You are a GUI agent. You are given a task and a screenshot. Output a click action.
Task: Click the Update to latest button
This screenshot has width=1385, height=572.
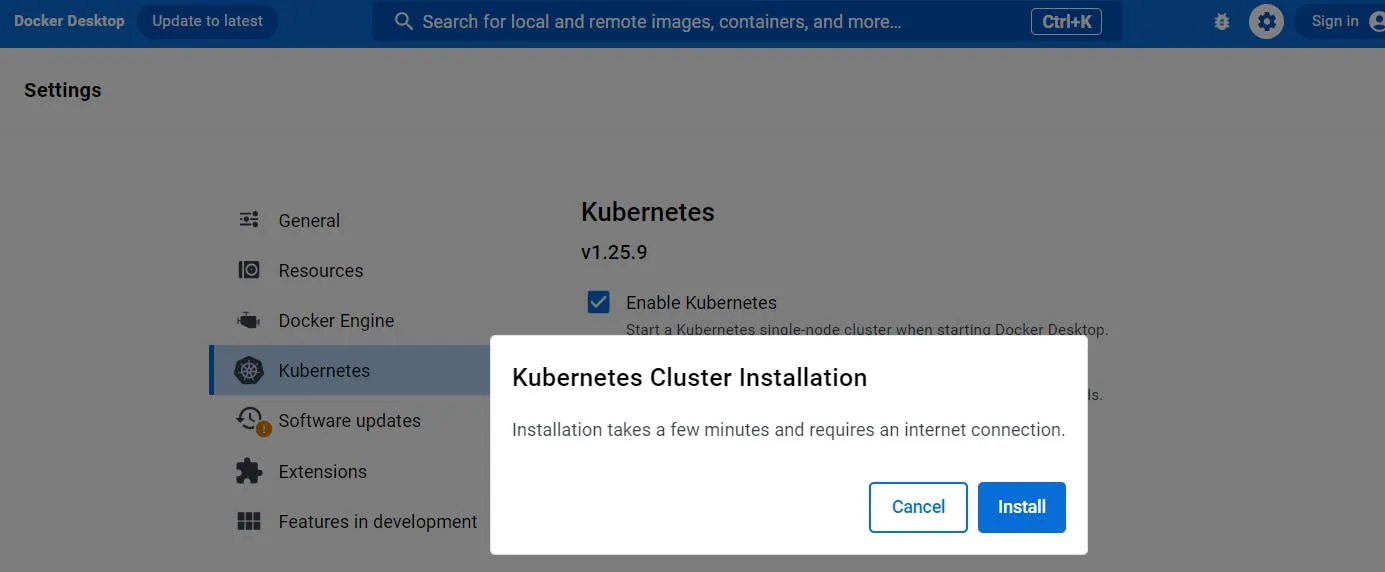click(207, 21)
